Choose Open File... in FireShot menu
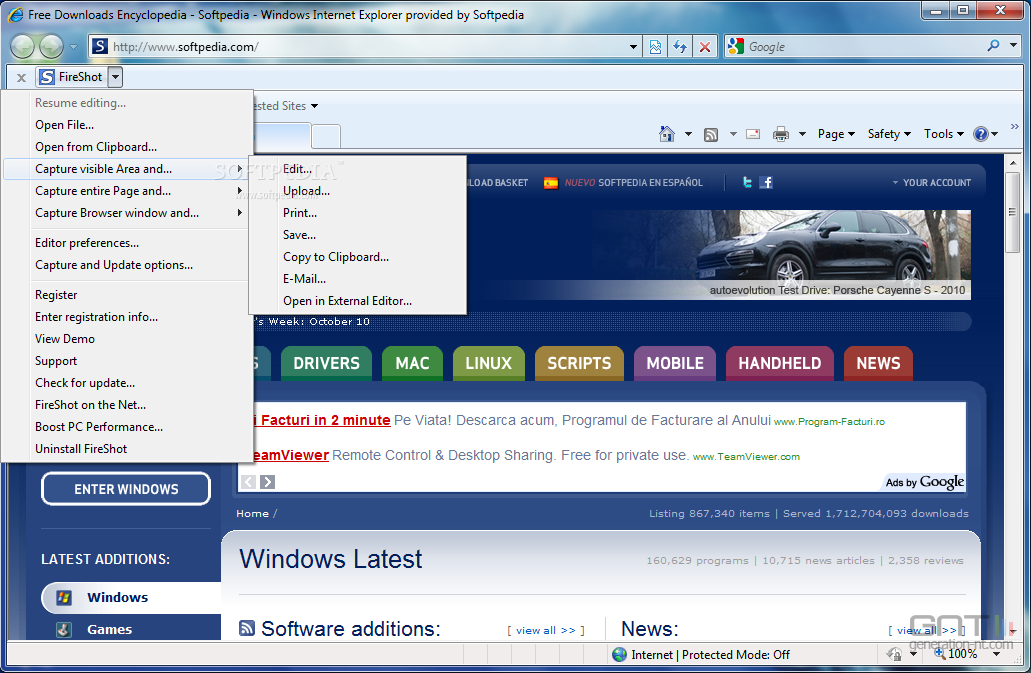The image size is (1031, 673). click(x=64, y=125)
